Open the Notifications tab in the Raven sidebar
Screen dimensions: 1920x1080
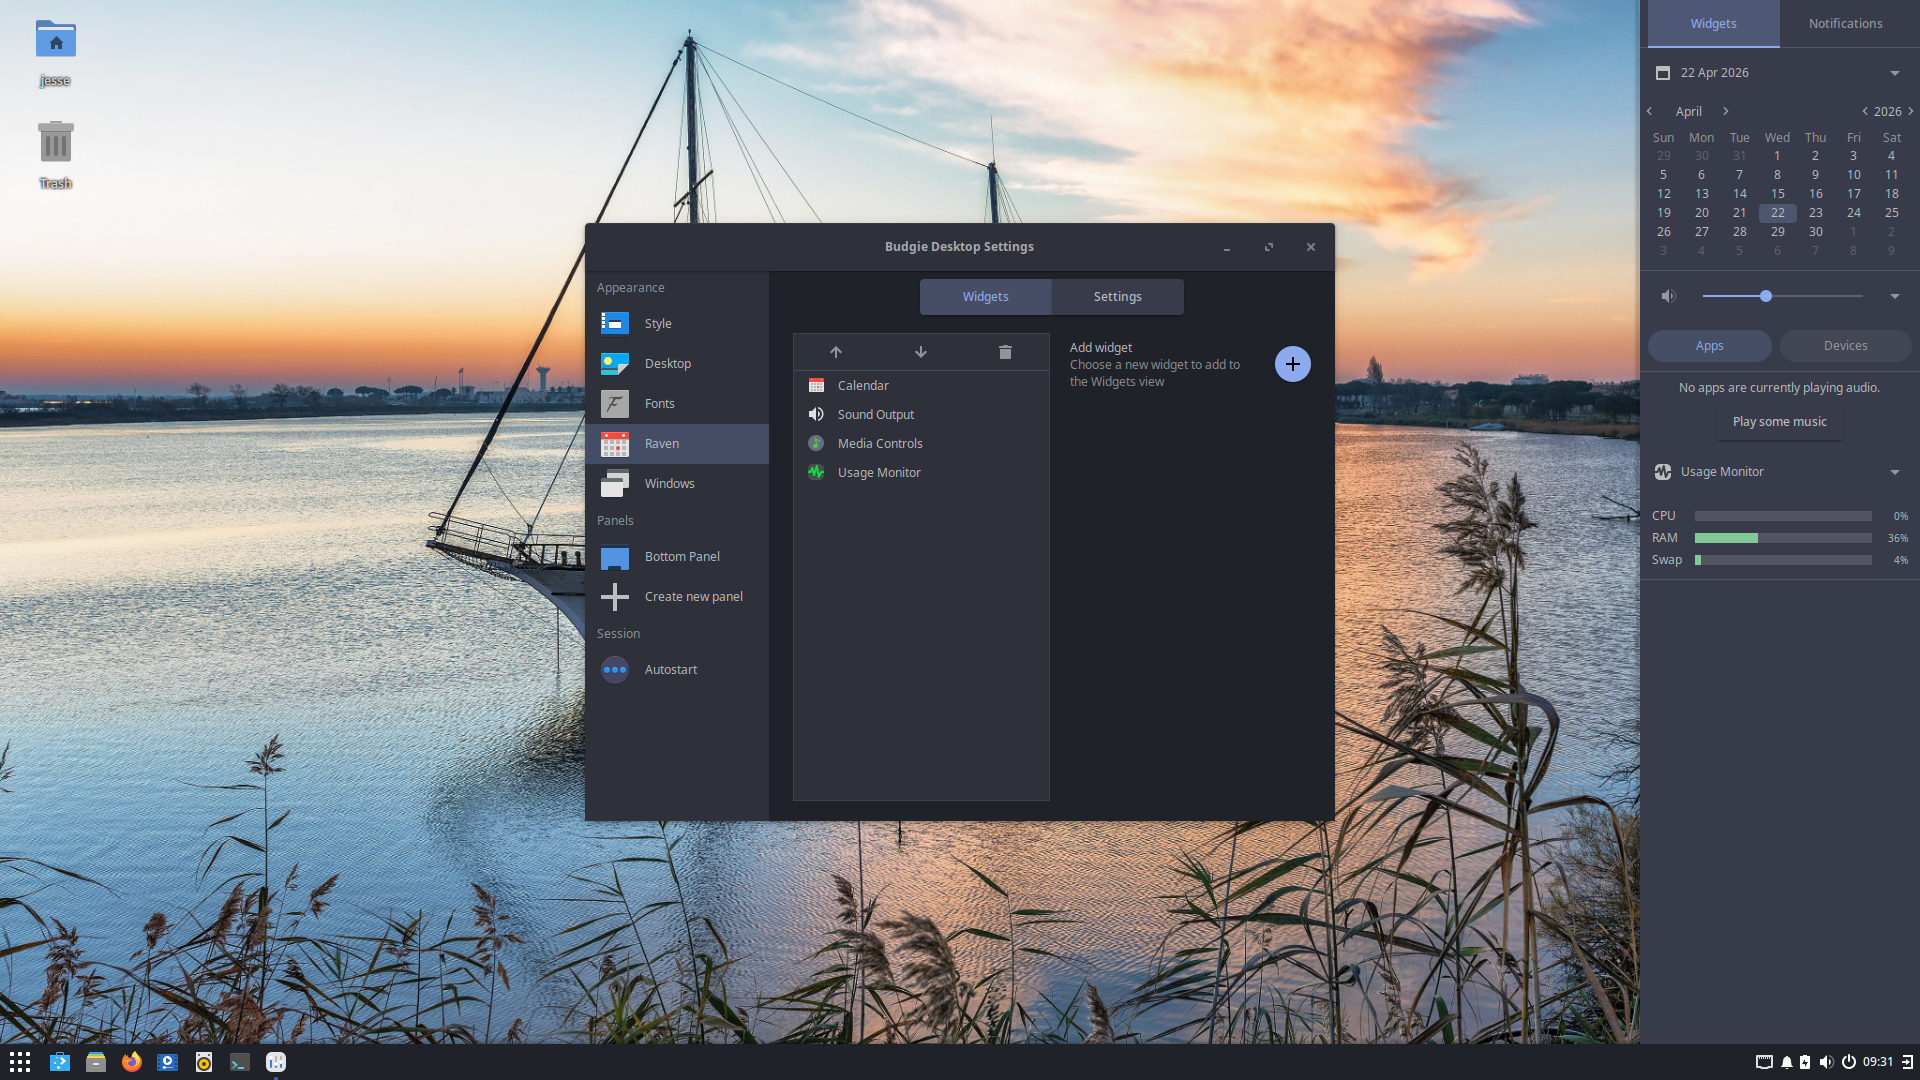coord(1845,23)
